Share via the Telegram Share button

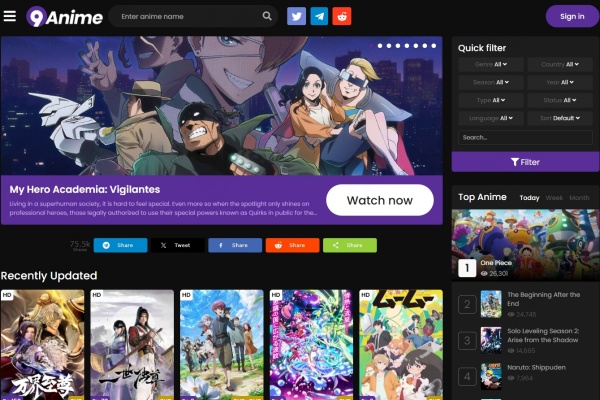click(x=120, y=245)
